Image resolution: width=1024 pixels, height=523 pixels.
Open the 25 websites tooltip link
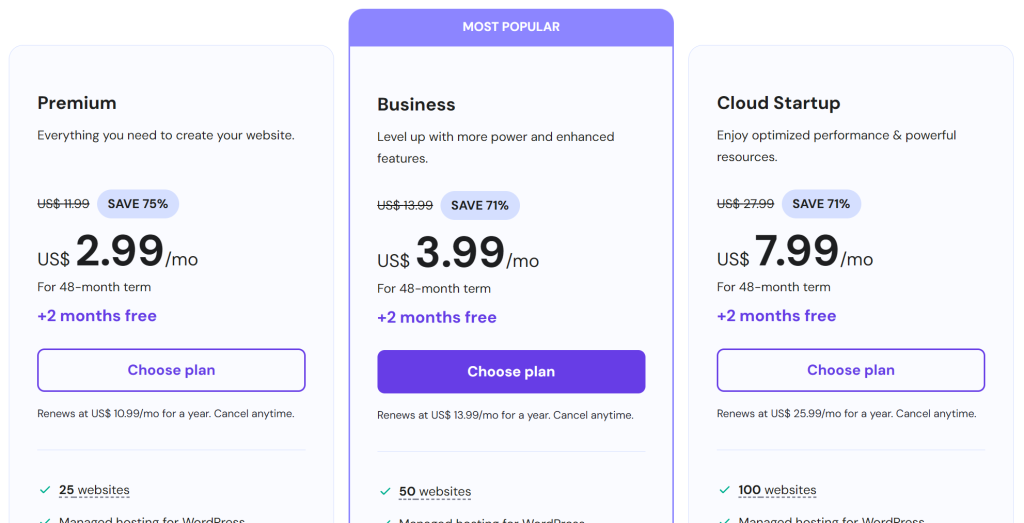(x=94, y=490)
